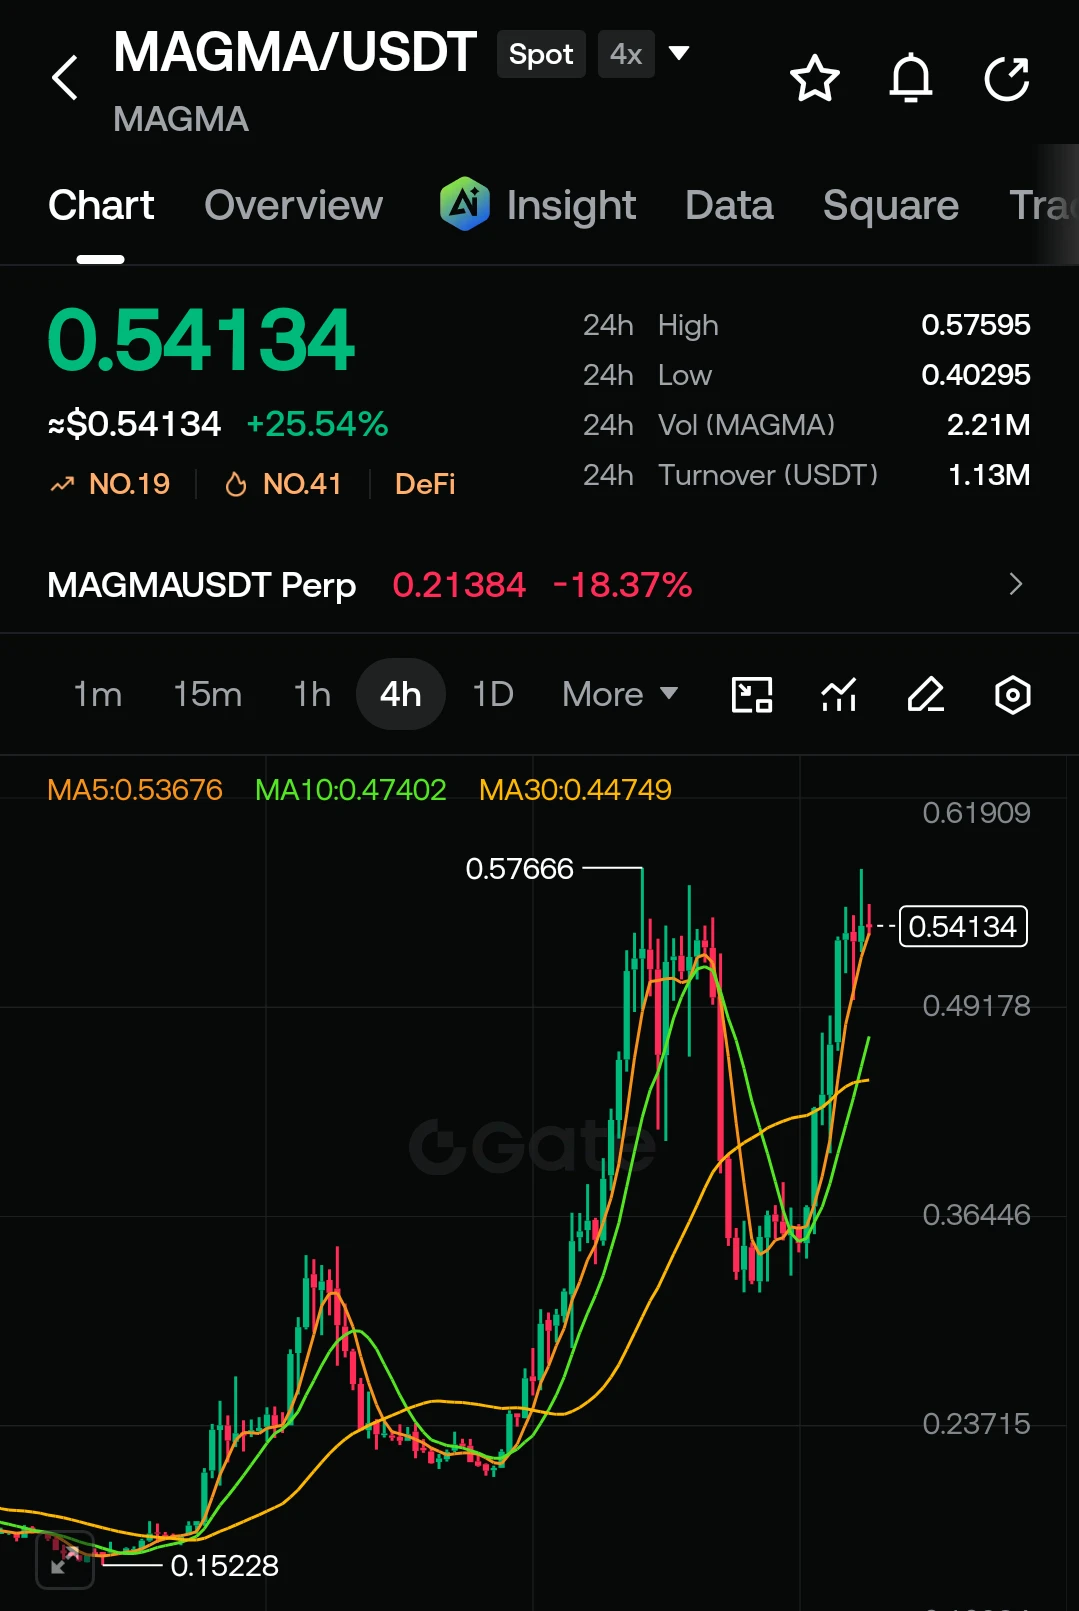Tap the perp price 0.21384

pos(459,584)
